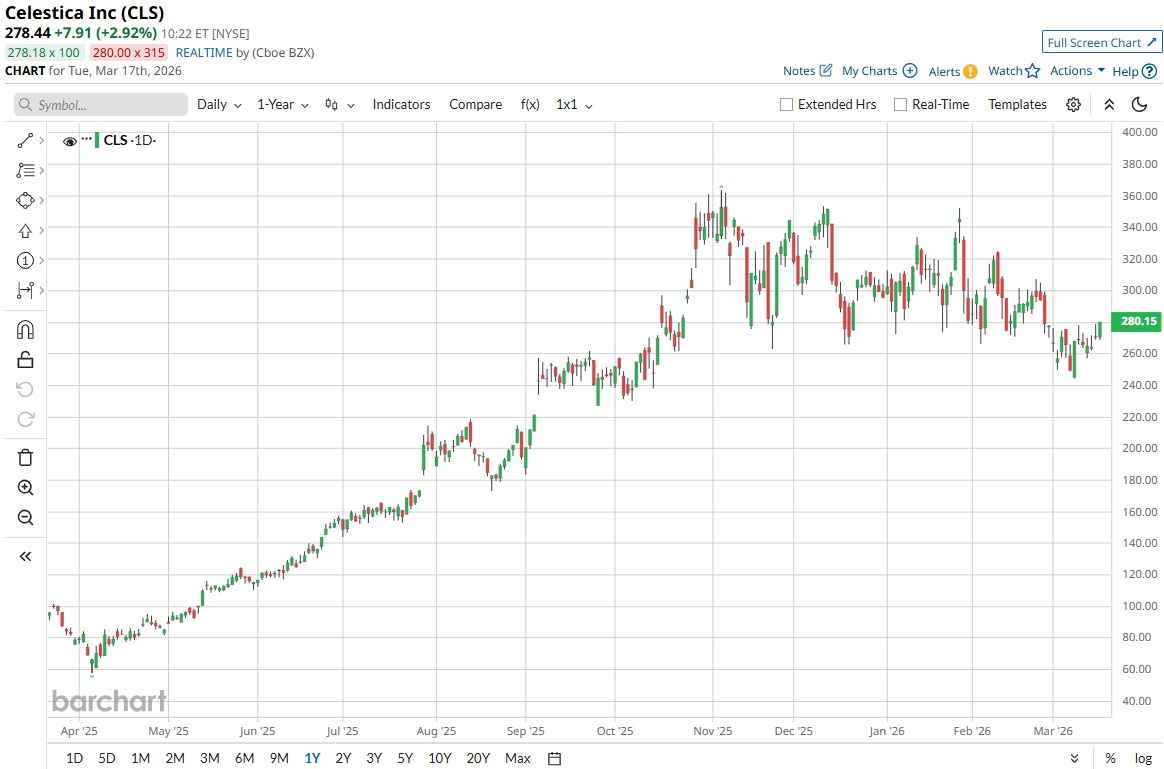Viewport: 1164px width, 769px height.
Task: Open the Daily frequency dropdown
Action: click(219, 105)
